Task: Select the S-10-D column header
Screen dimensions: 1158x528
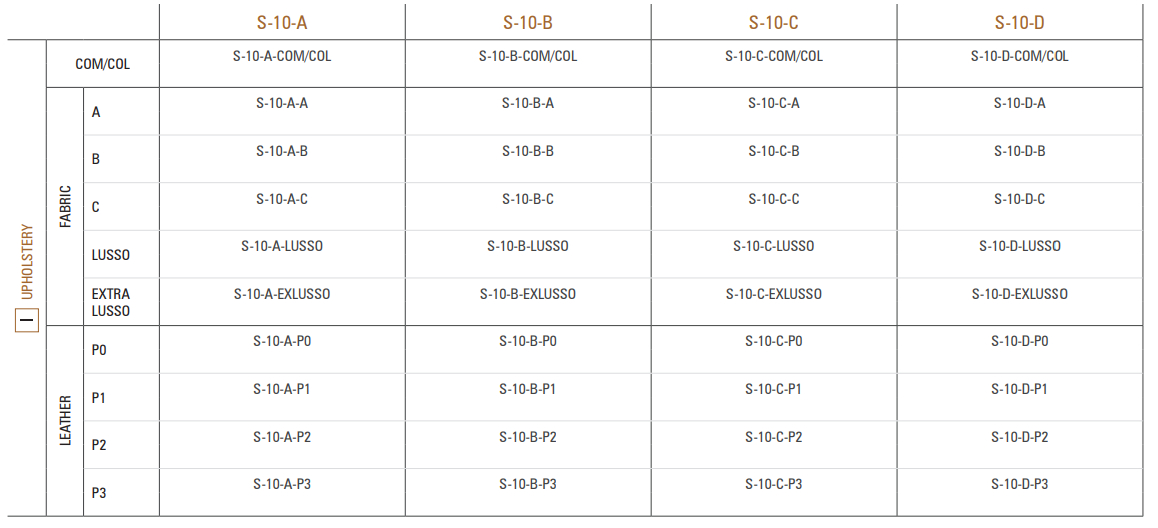Action: click(x=1019, y=22)
